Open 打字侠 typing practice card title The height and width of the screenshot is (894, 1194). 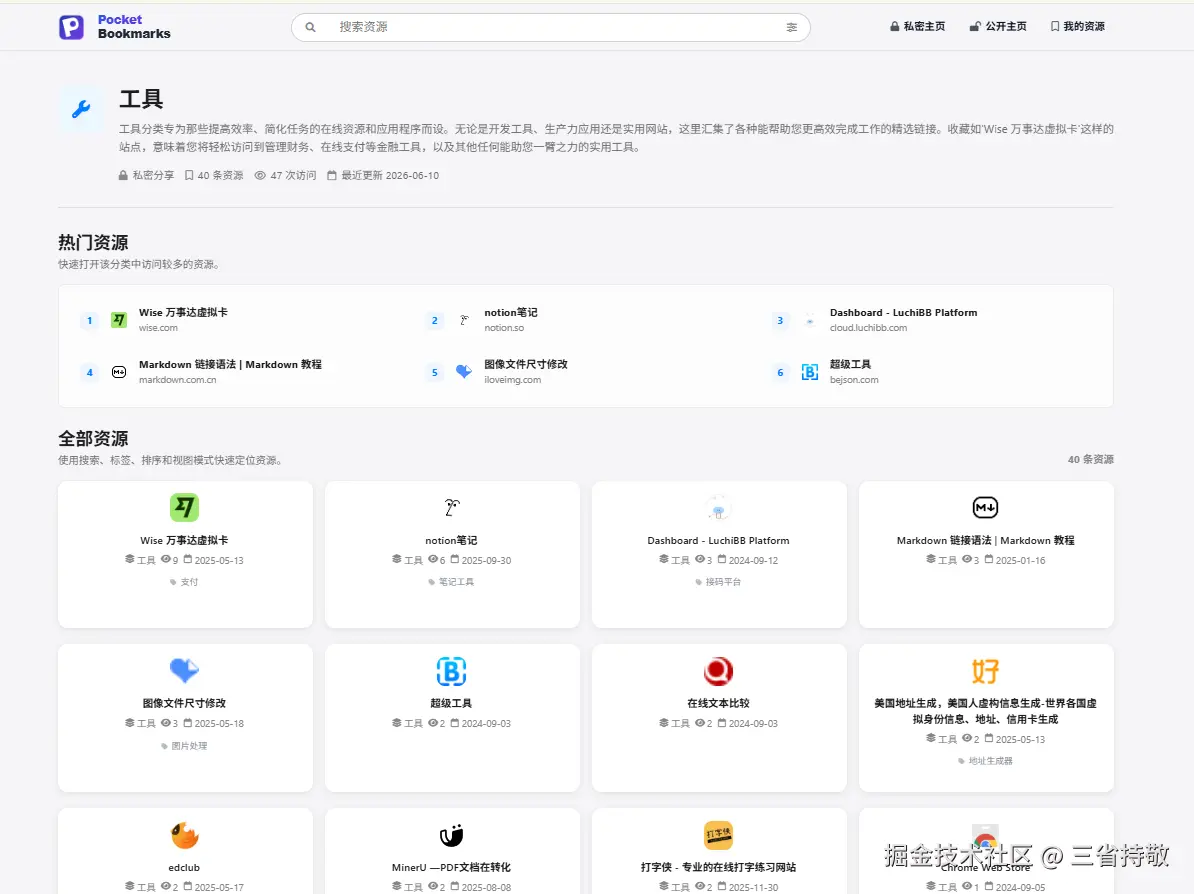coord(718,867)
